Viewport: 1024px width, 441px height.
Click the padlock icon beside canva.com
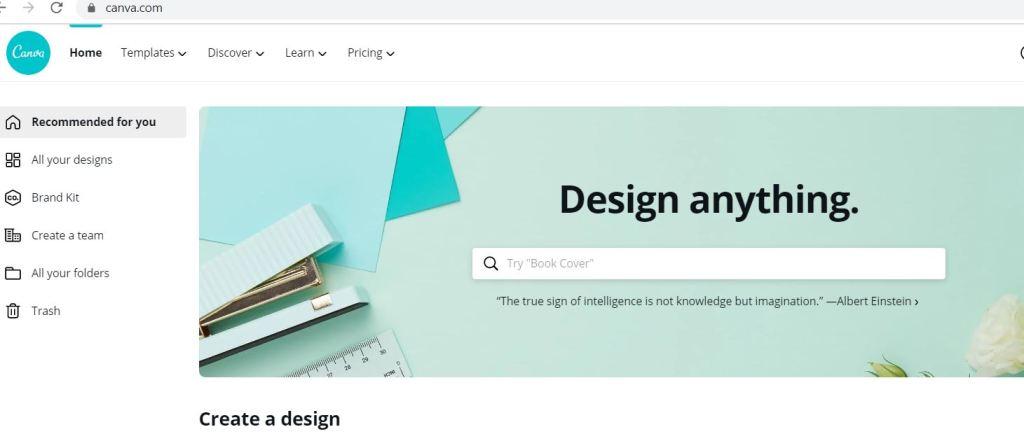pyautogui.click(x=91, y=8)
